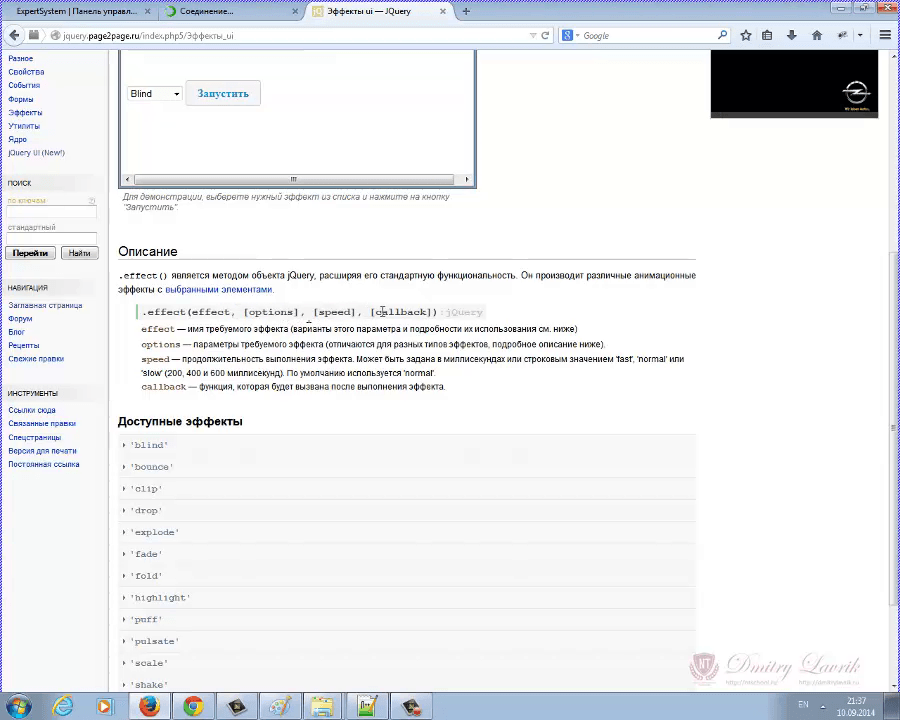Open the Свойства sidebar link
900x720 pixels.
click(26, 72)
